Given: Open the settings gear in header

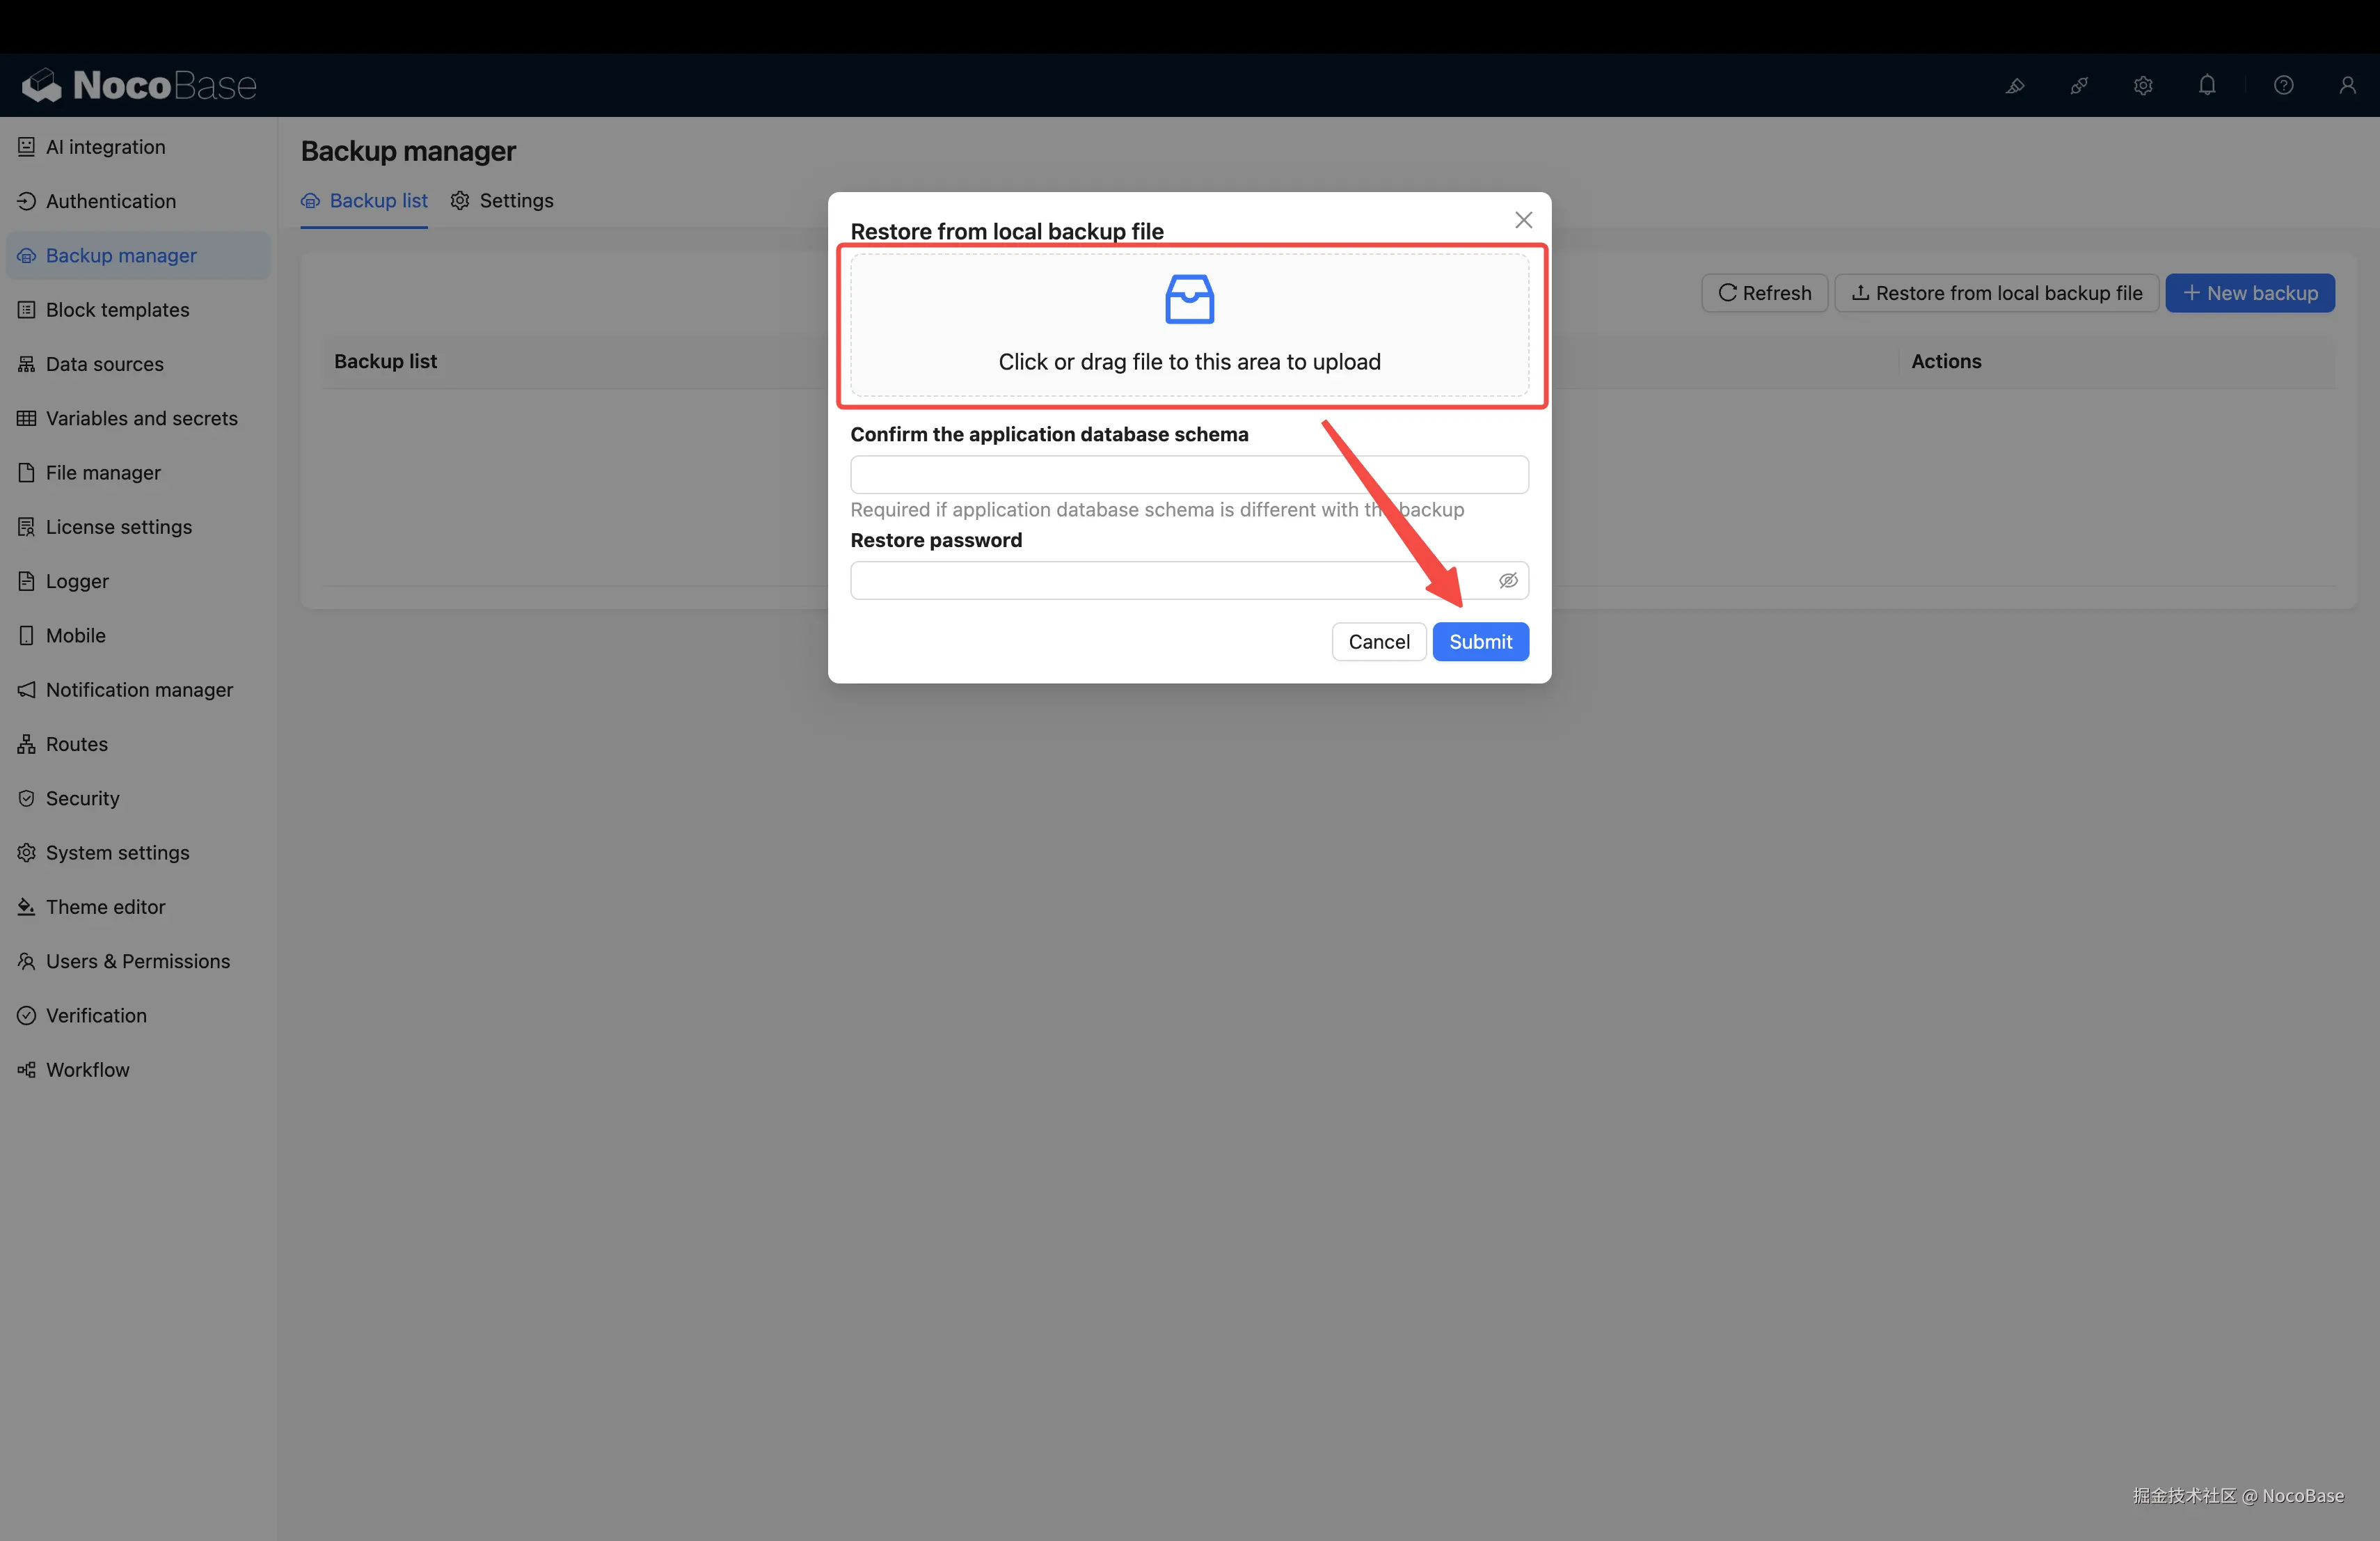Looking at the screenshot, I should pyautogui.click(x=2143, y=86).
